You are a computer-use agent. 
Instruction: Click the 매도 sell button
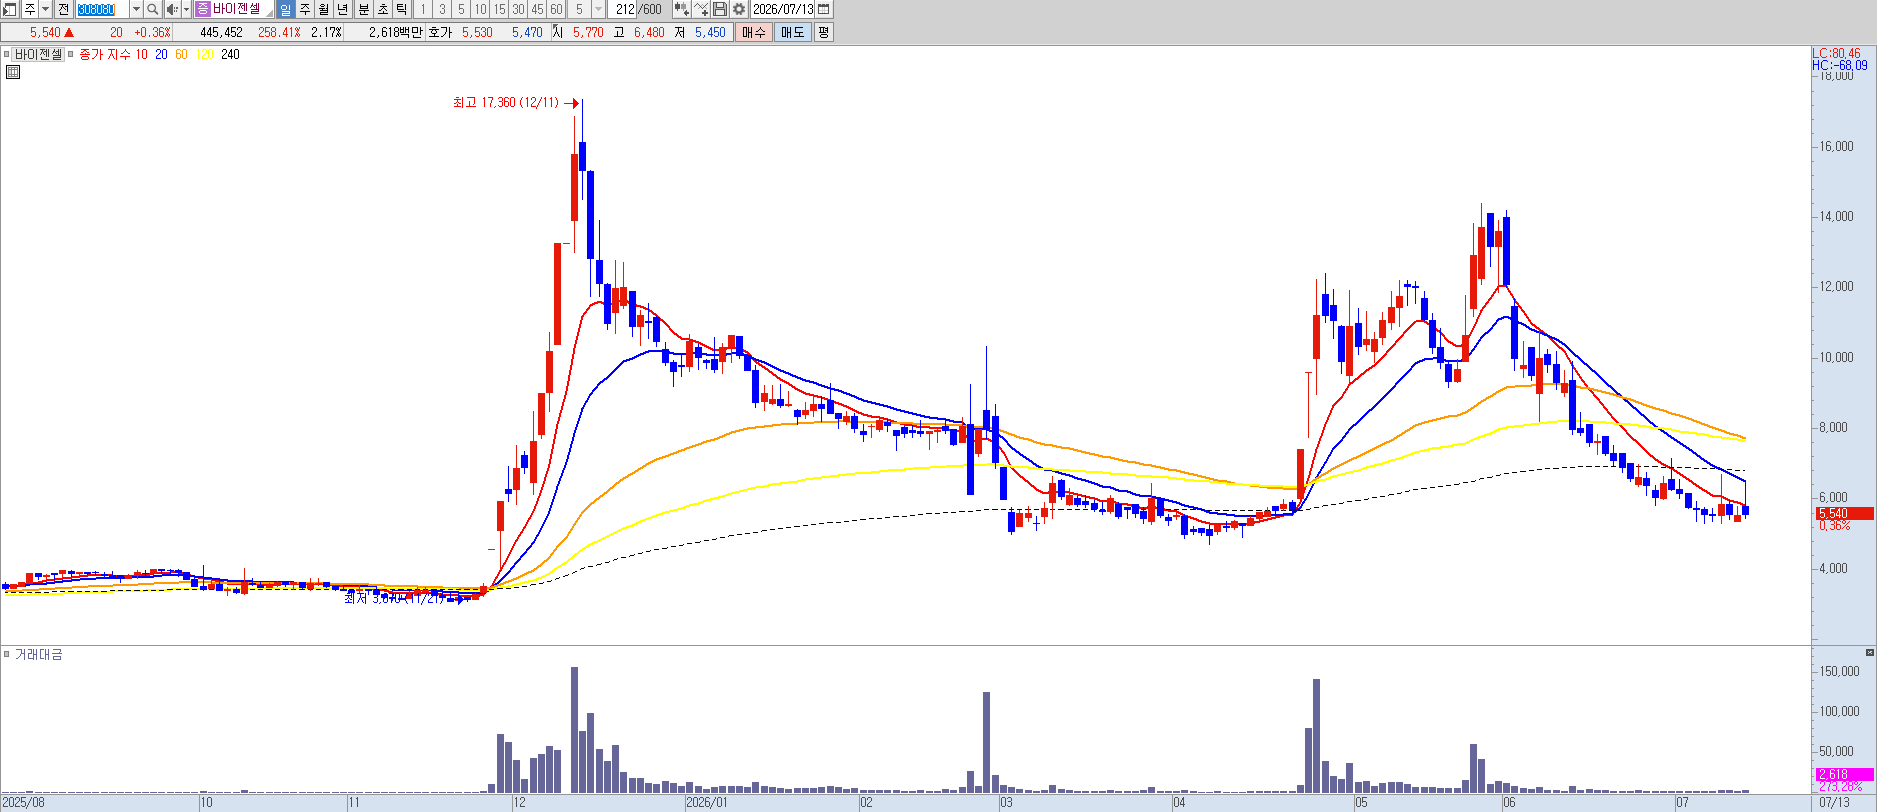[x=793, y=32]
